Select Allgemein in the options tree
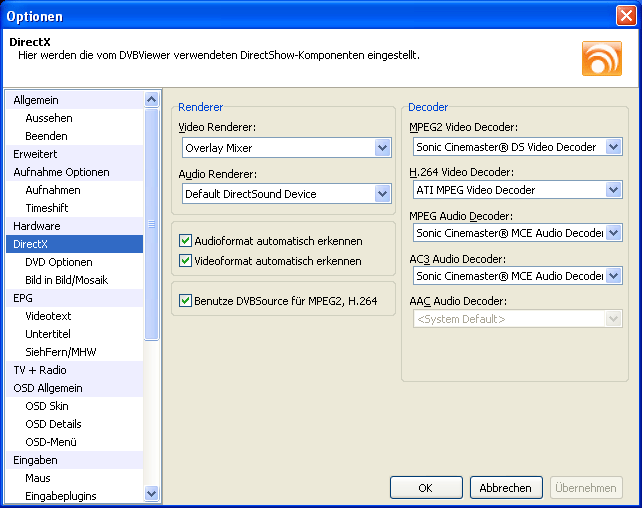The width and height of the screenshot is (642, 508). point(36,100)
